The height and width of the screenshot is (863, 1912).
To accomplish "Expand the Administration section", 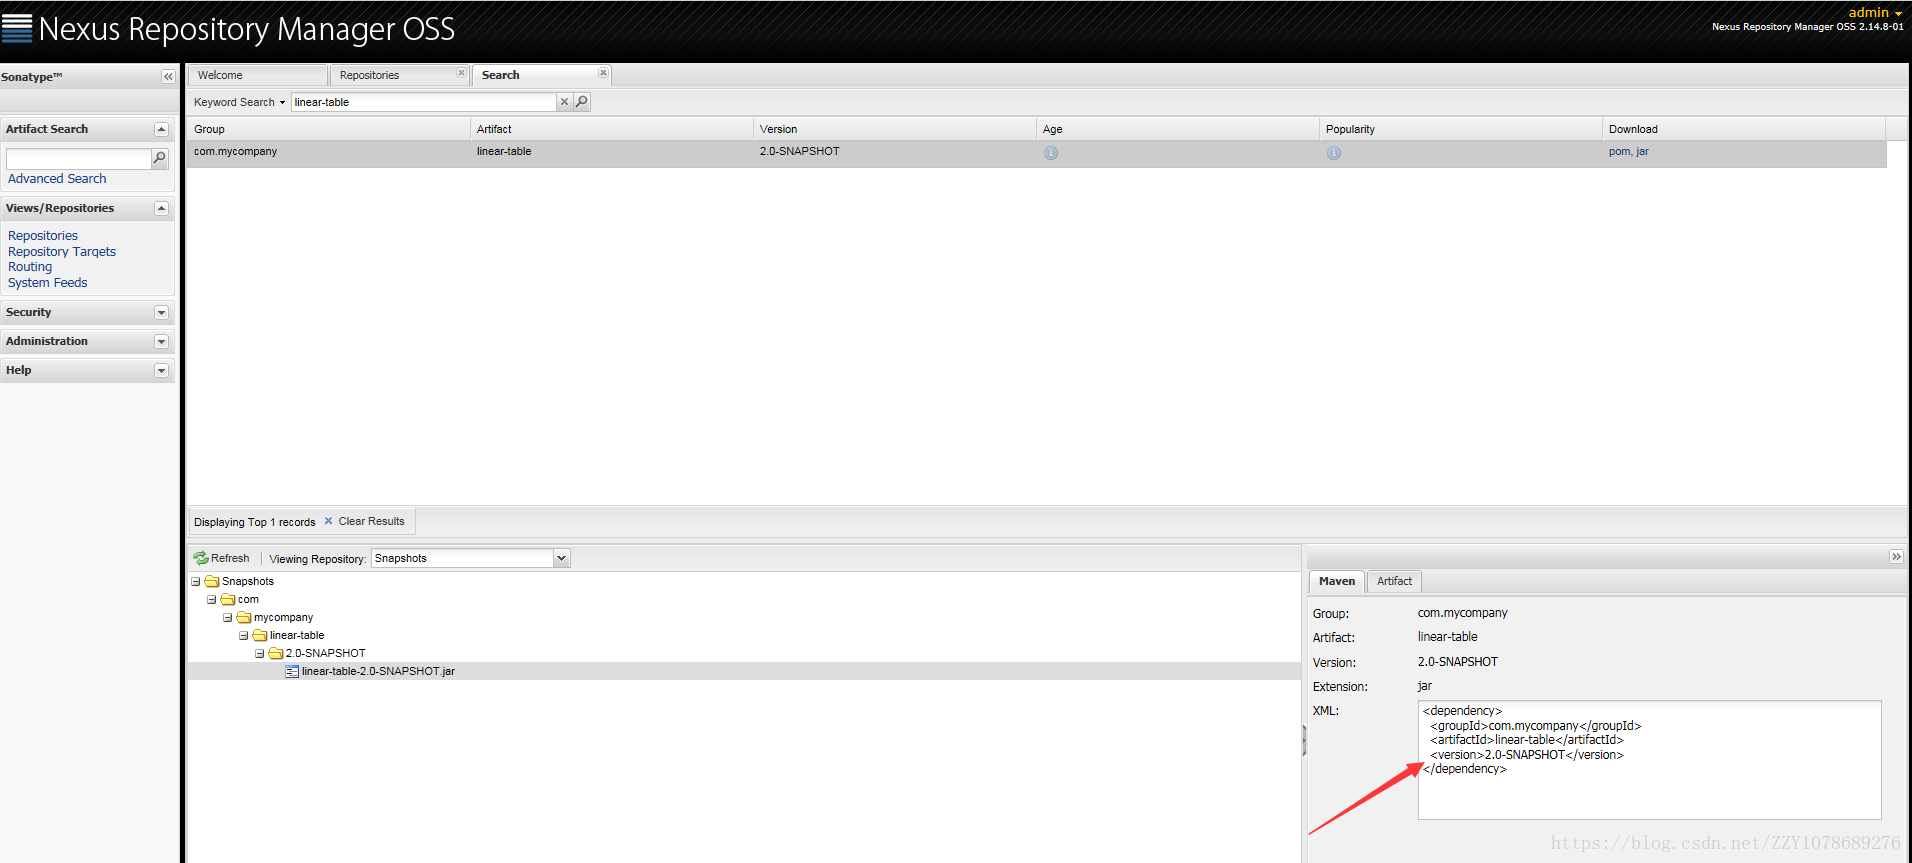I will tap(161, 342).
